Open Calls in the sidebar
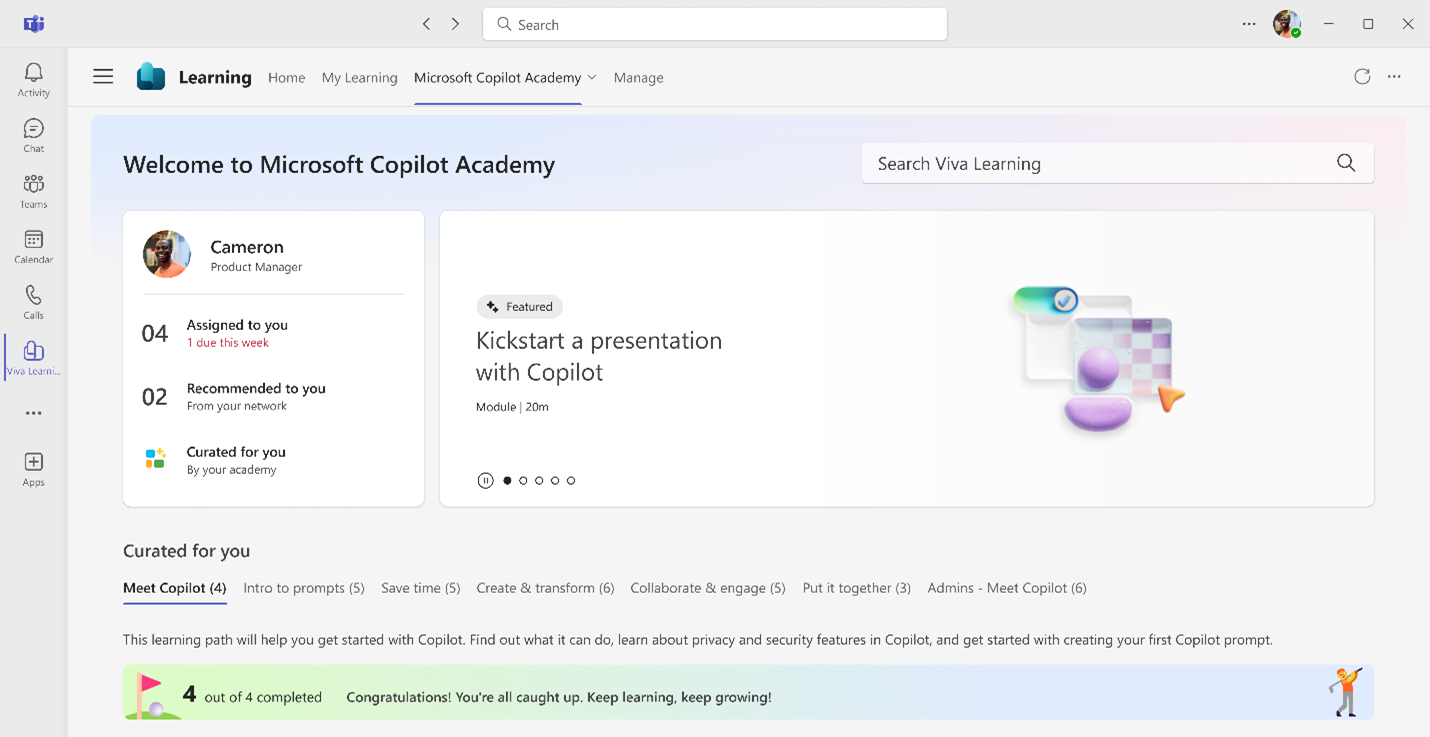The image size is (1430, 737). click(x=34, y=302)
